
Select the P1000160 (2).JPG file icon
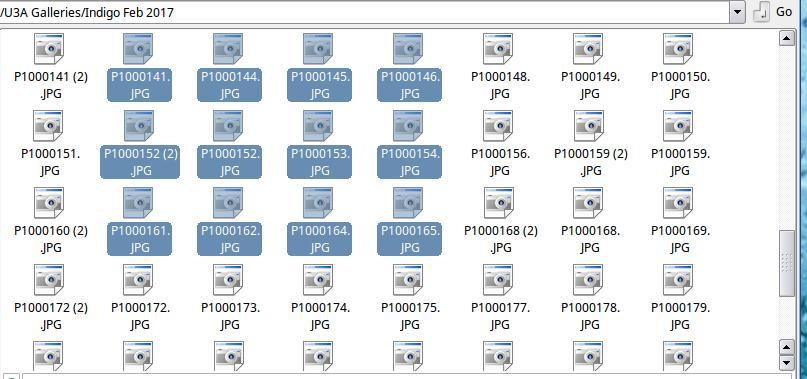[49, 203]
